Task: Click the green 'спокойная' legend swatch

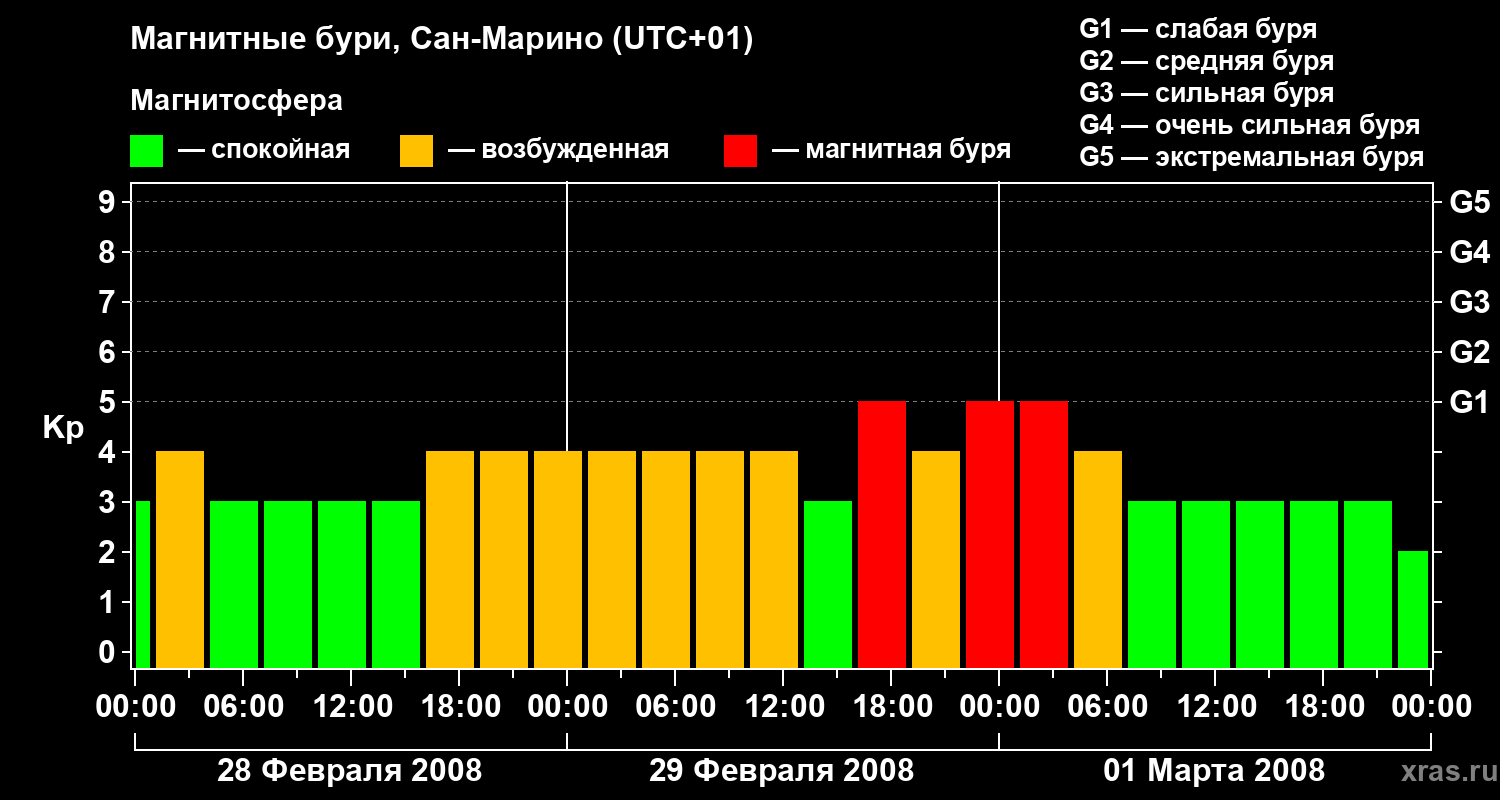Action: coord(147,151)
